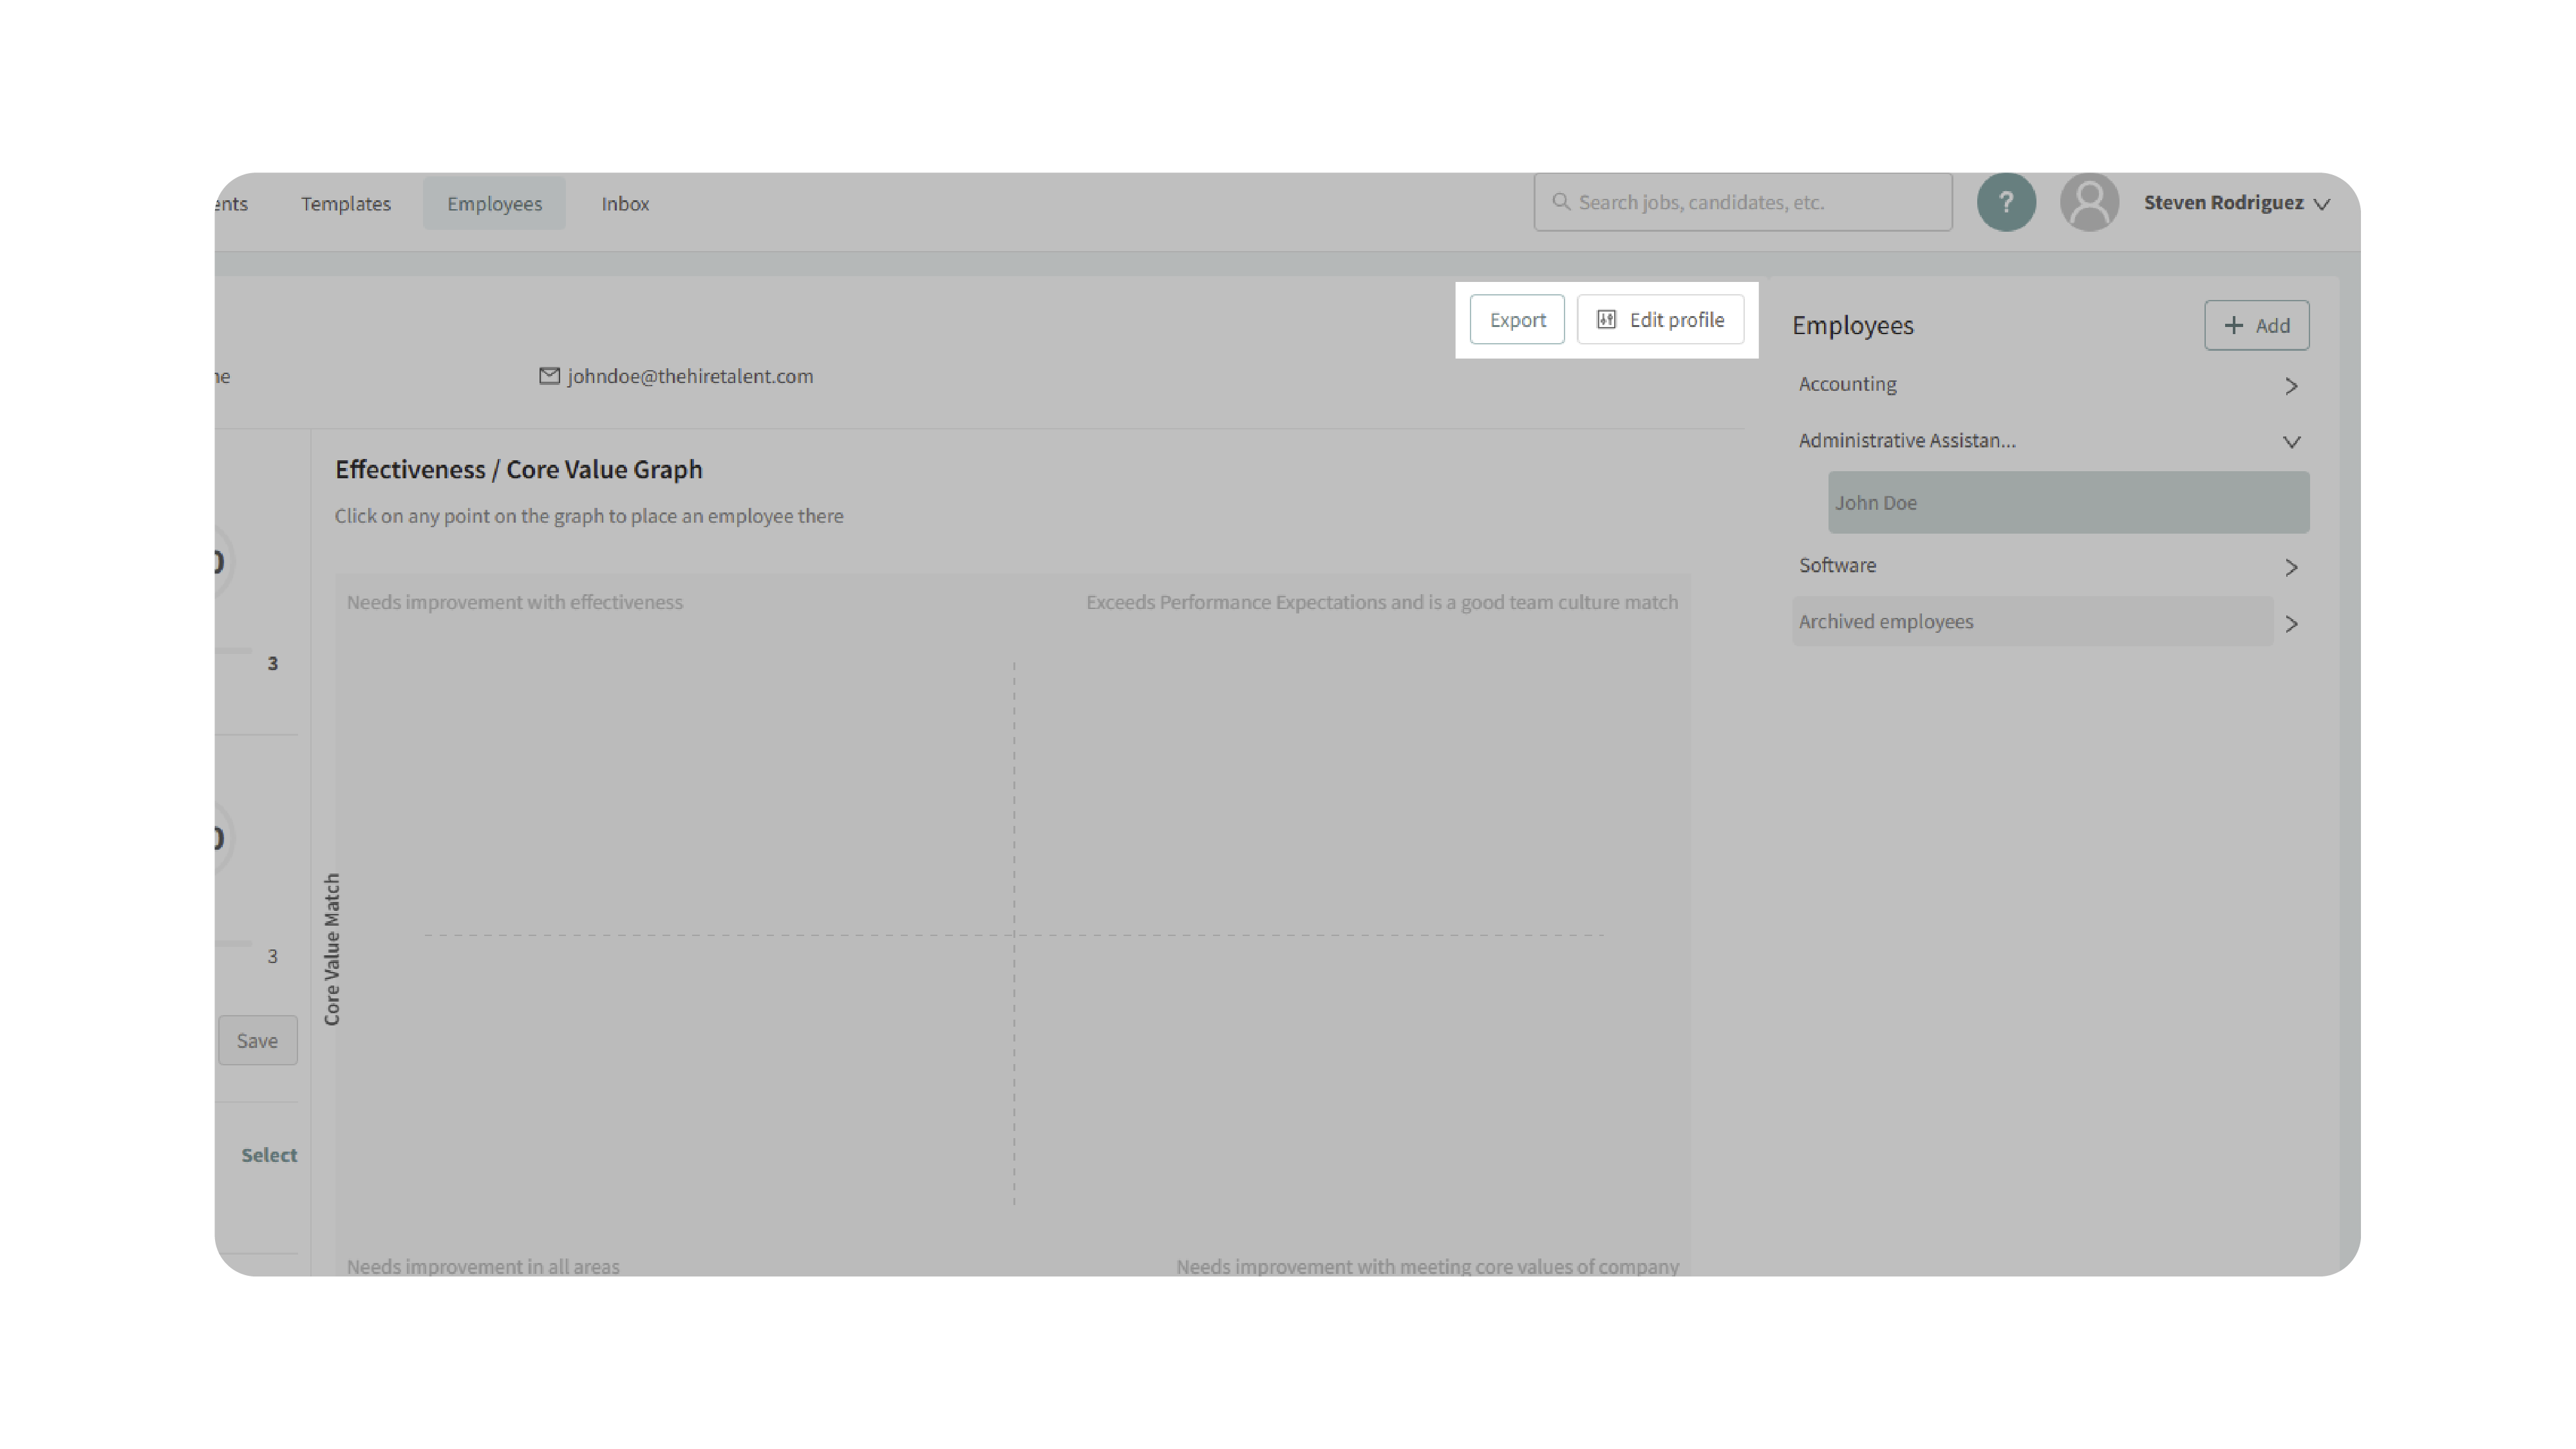Screen dimensions: 2576x1449
Task: Click the Export button
Action: [1517, 320]
